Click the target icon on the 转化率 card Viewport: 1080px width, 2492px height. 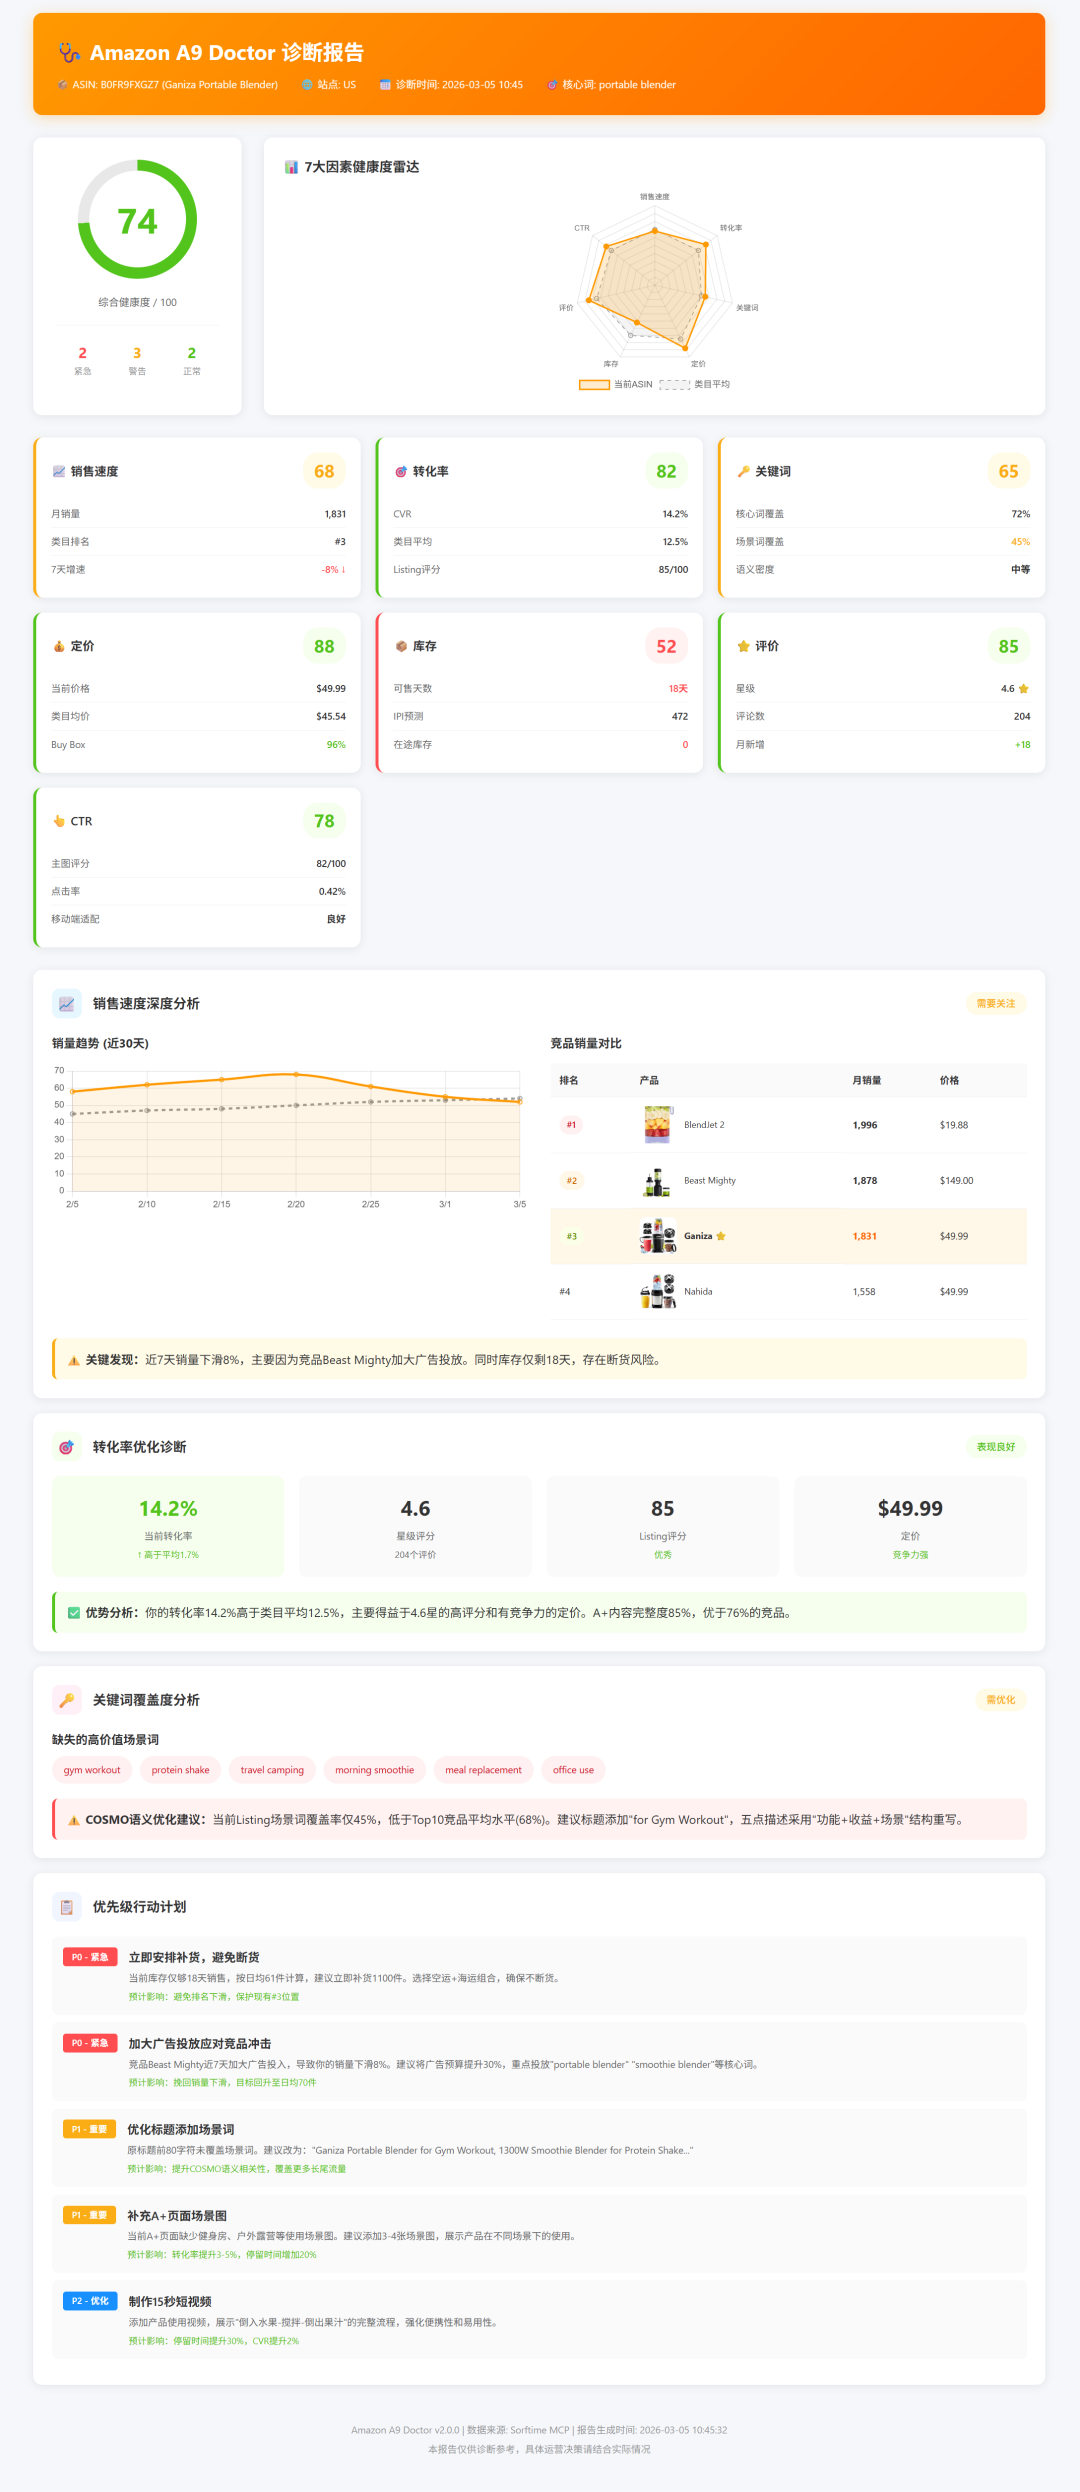pyautogui.click(x=401, y=472)
